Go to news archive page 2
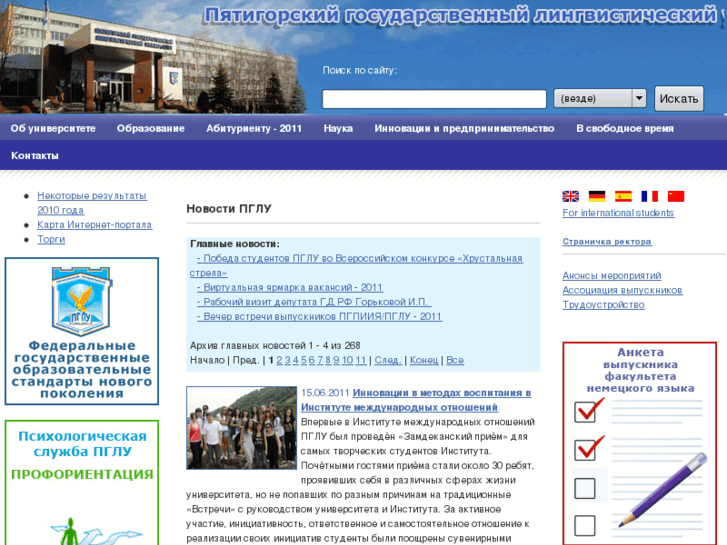This screenshot has height=545, width=727. tap(279, 360)
